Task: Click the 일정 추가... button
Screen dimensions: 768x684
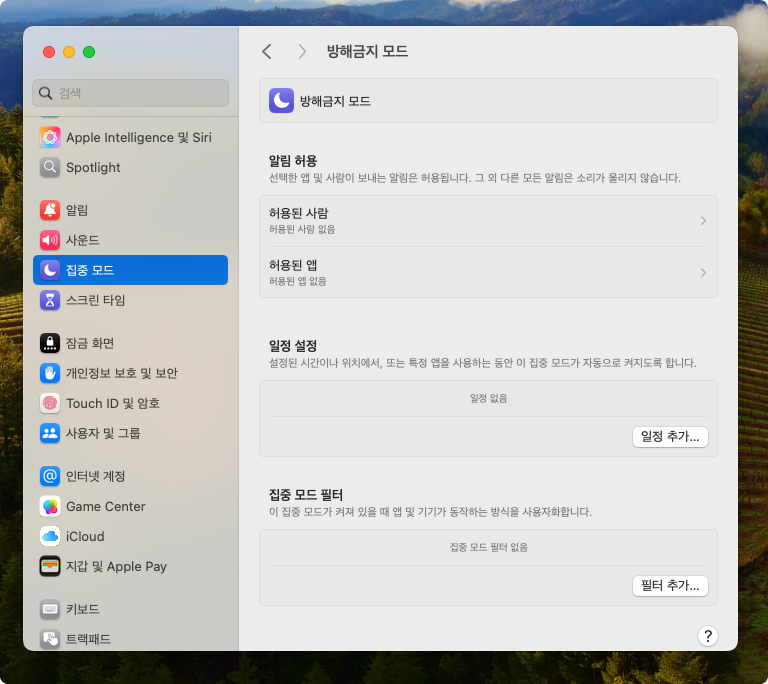Action: (x=670, y=436)
